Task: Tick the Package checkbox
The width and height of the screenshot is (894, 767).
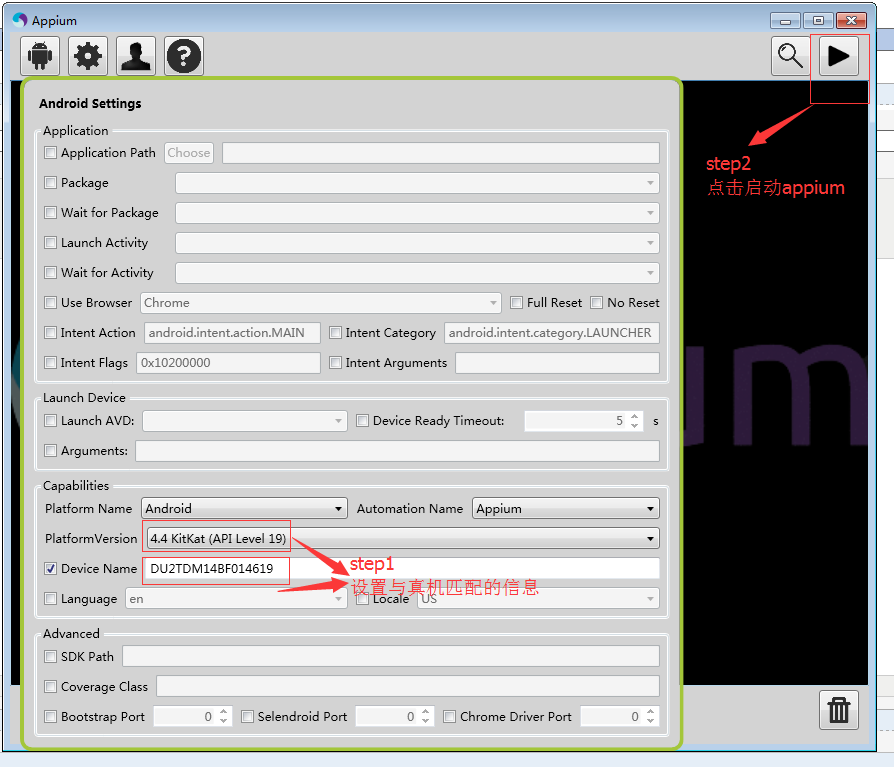Action: click(51, 182)
